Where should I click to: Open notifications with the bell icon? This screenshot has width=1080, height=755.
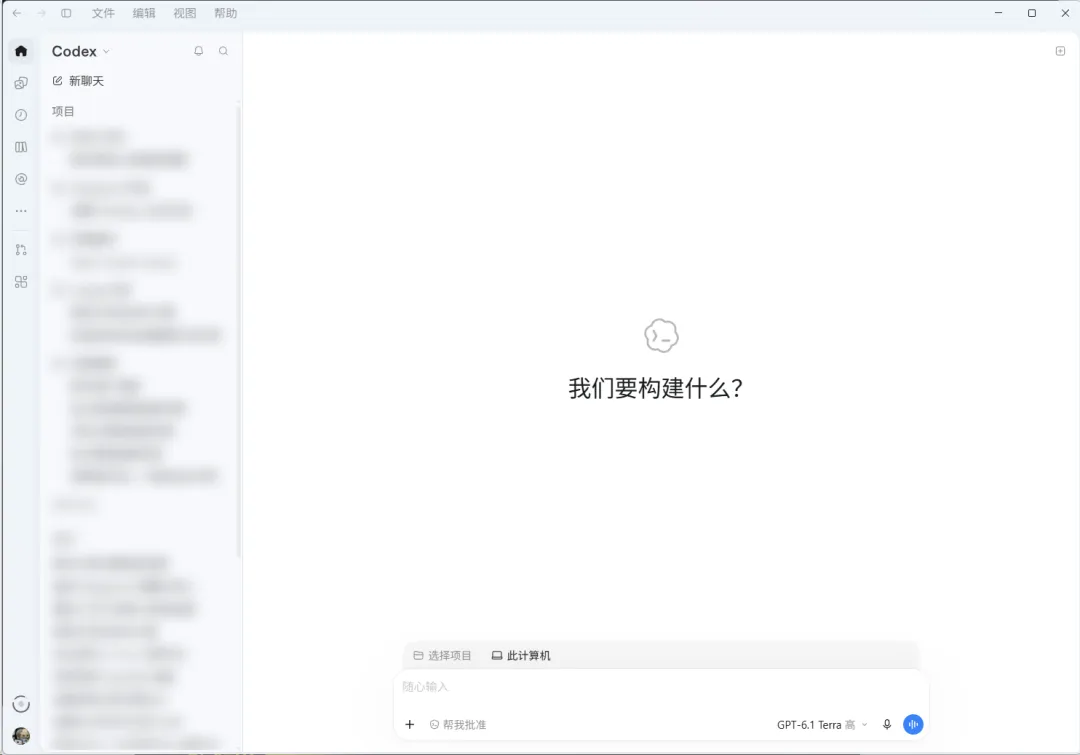198,51
